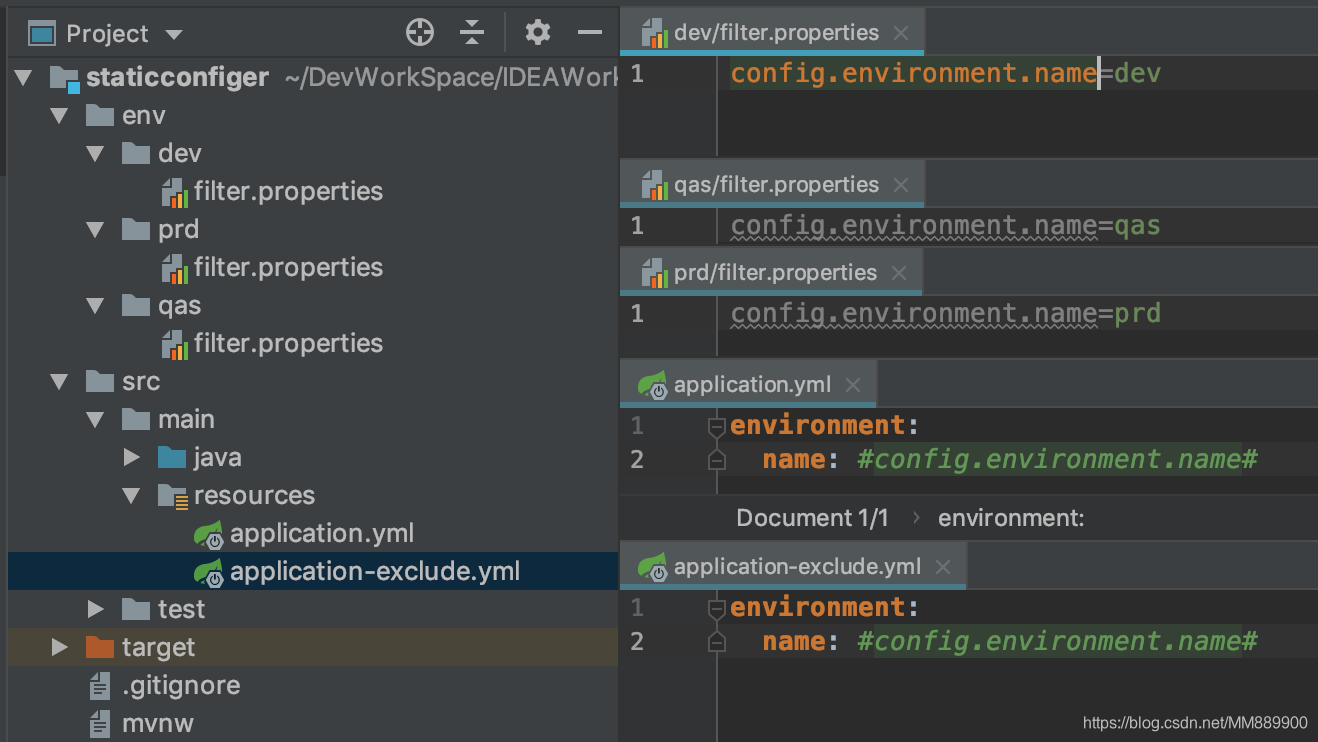Click 'qas' value in qas/filter.properties editor

click(x=1137, y=226)
